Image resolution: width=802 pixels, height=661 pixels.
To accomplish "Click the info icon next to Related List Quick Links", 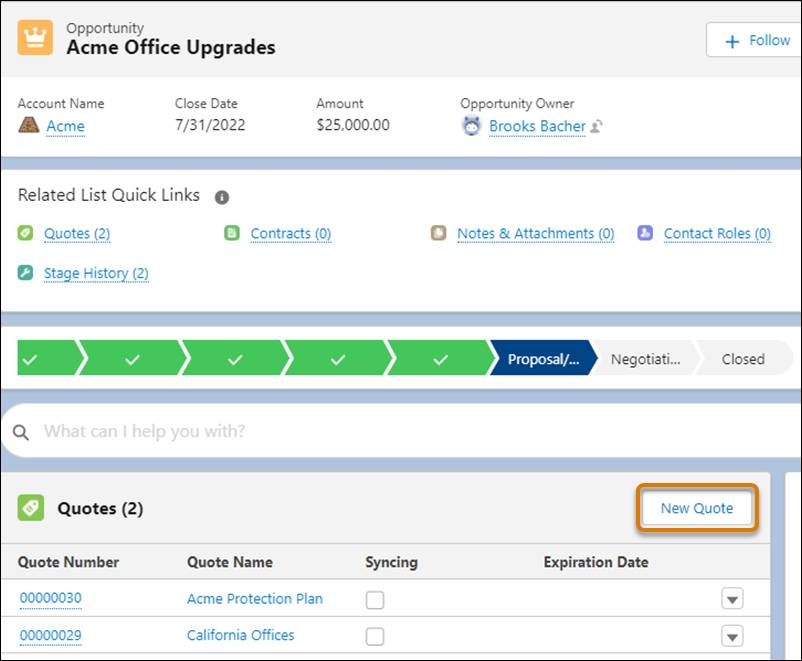I will (221, 196).
